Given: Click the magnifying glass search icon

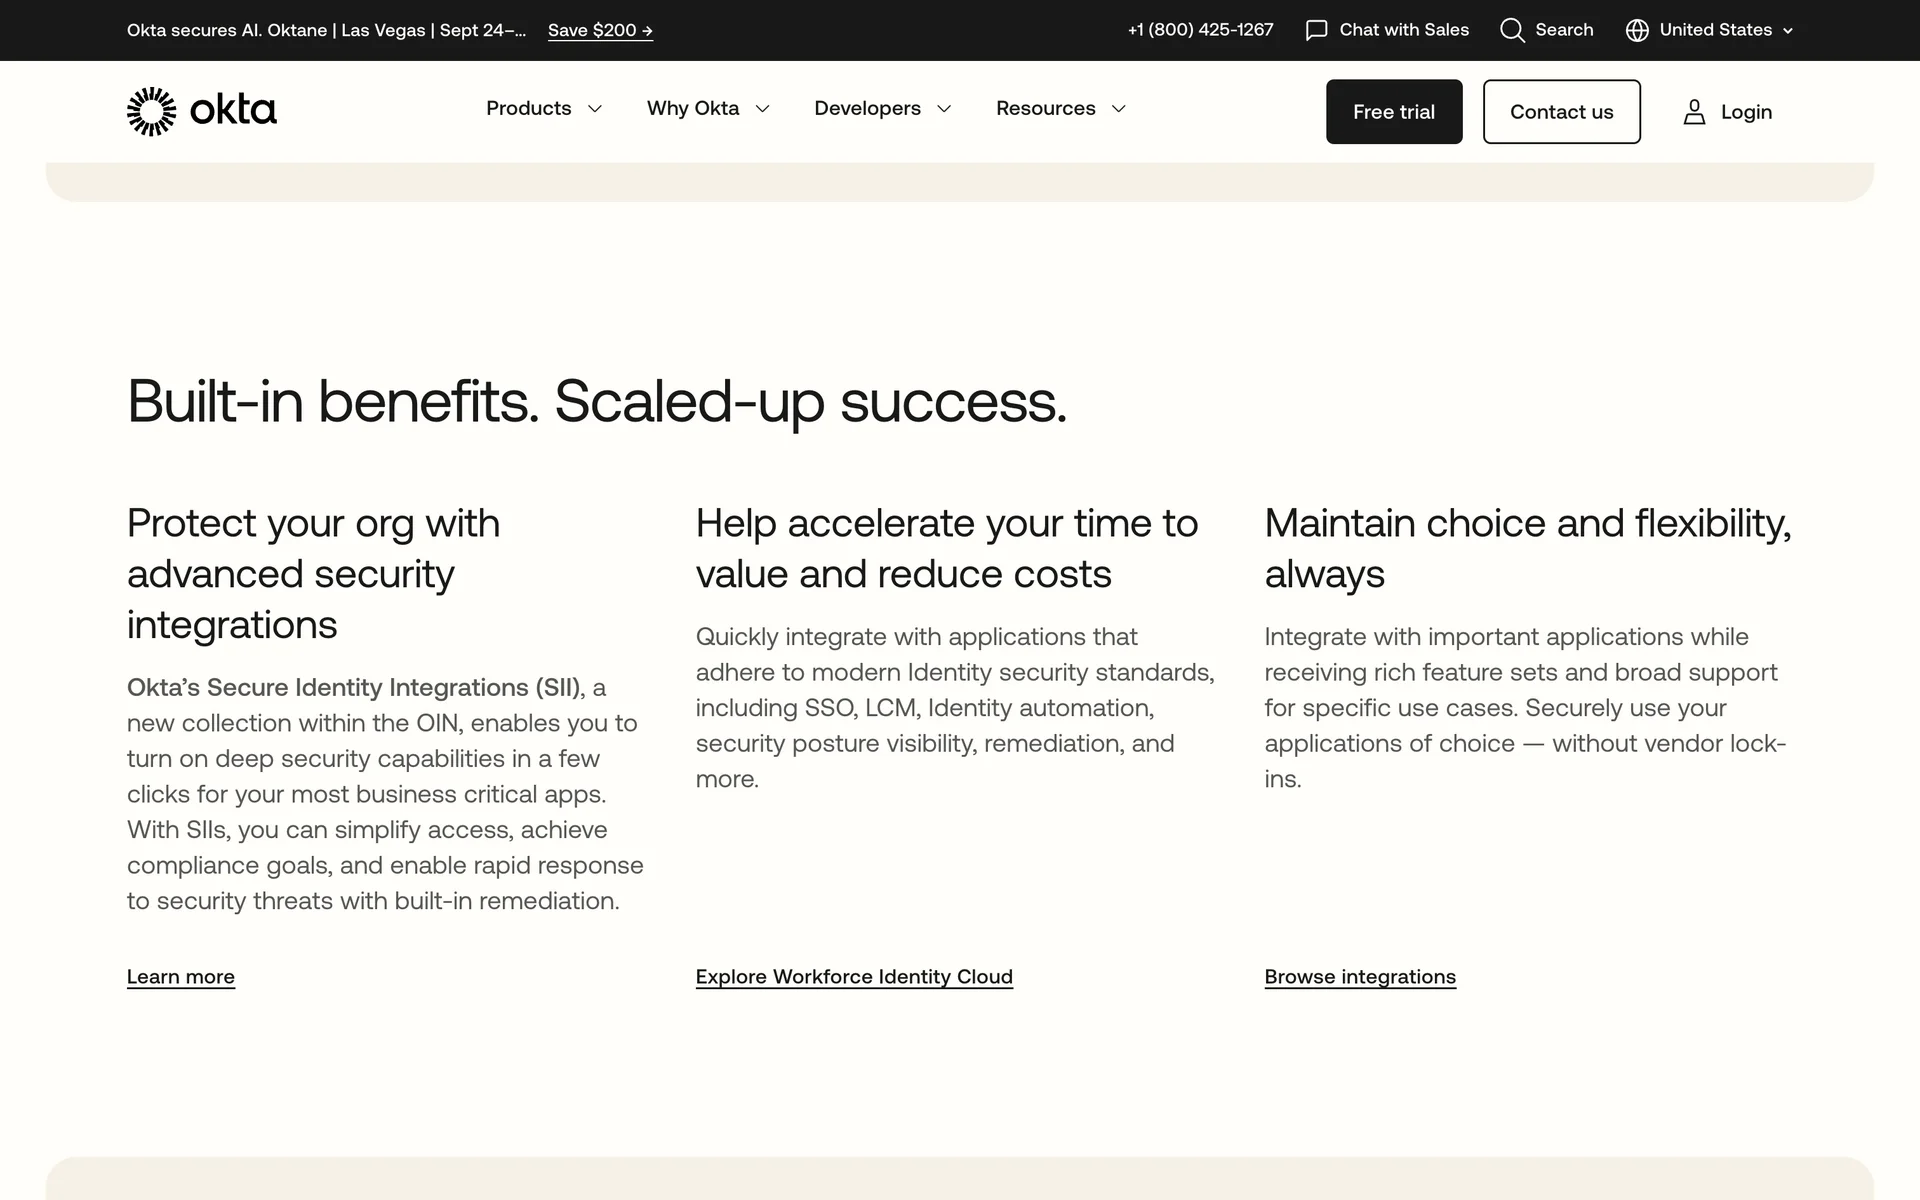Looking at the screenshot, I should (x=1512, y=30).
